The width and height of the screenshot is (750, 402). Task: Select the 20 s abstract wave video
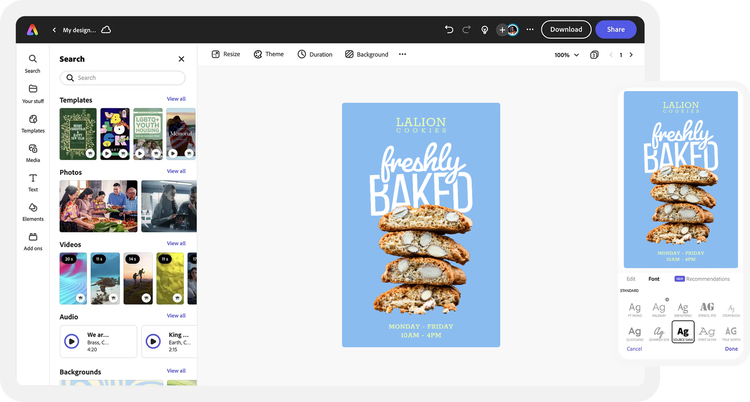[x=73, y=279]
